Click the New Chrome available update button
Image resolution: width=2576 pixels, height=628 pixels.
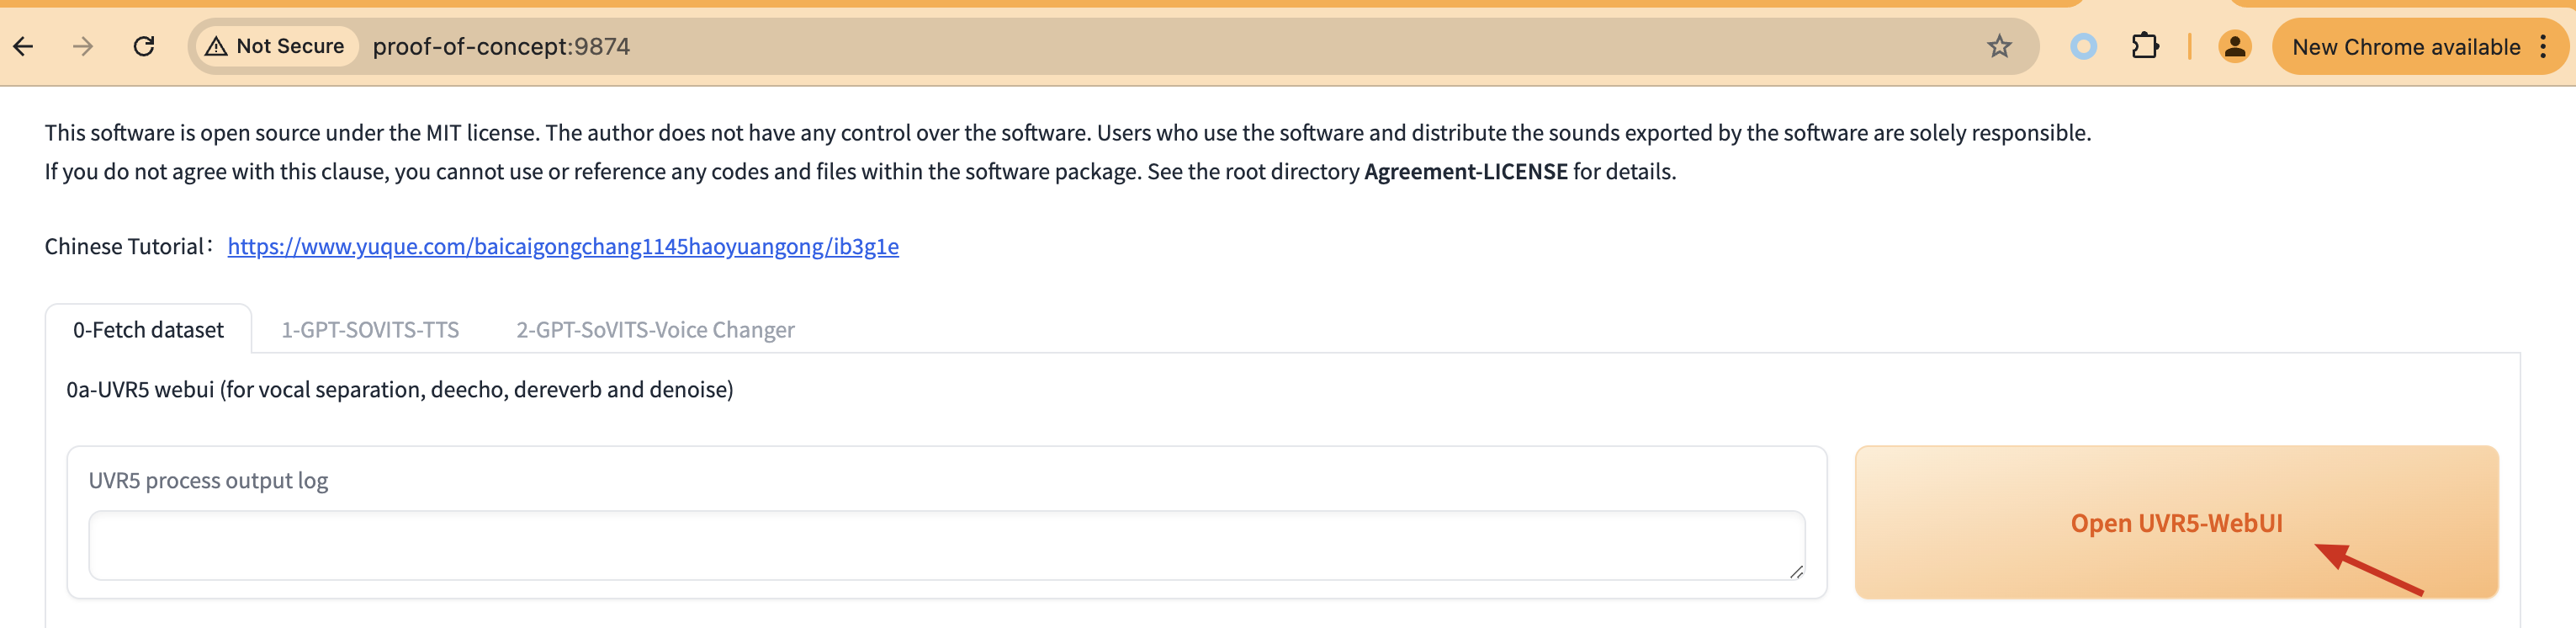[x=2405, y=47]
